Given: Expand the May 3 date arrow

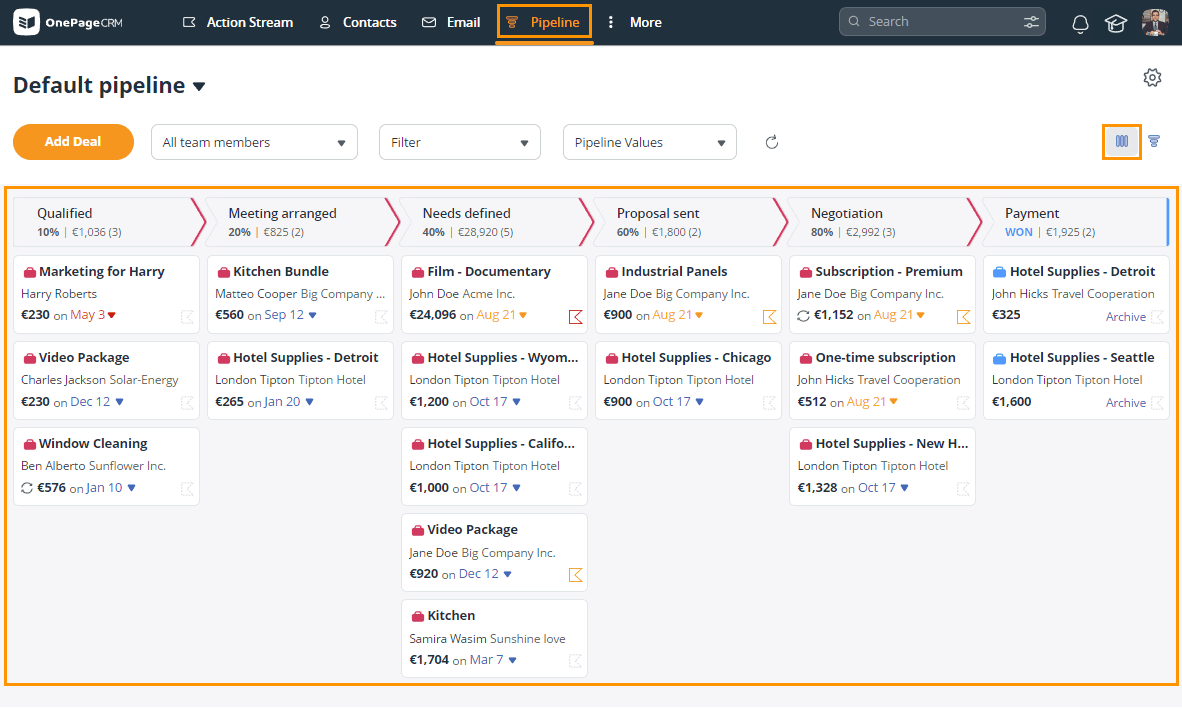Looking at the screenshot, I should pos(112,315).
